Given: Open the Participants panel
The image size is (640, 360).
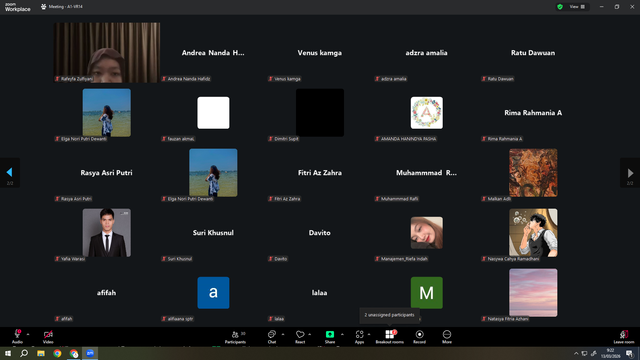Looking at the screenshot, I should [236, 337].
